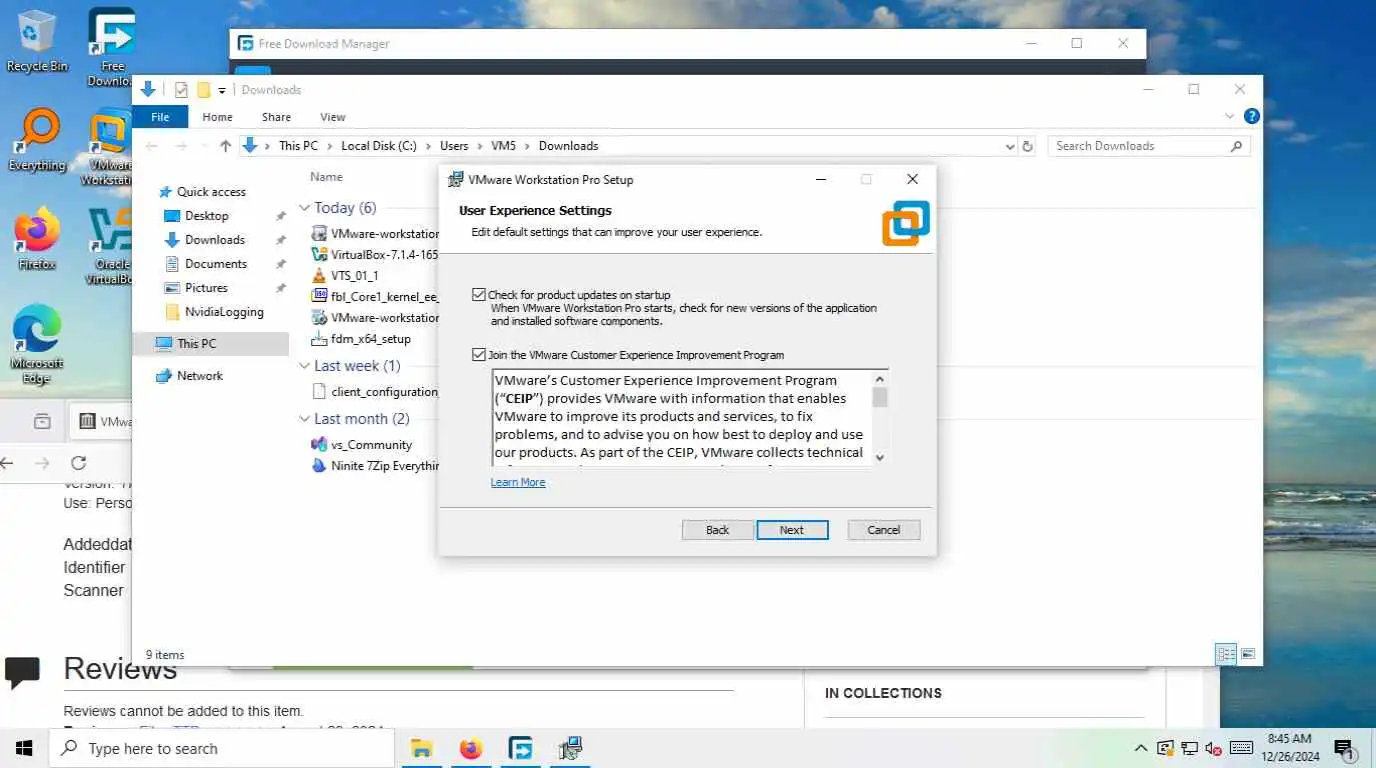The width and height of the screenshot is (1376, 768).
Task: Uncheck Join the VMware Customer Experience Improvement Program
Action: [x=479, y=355]
